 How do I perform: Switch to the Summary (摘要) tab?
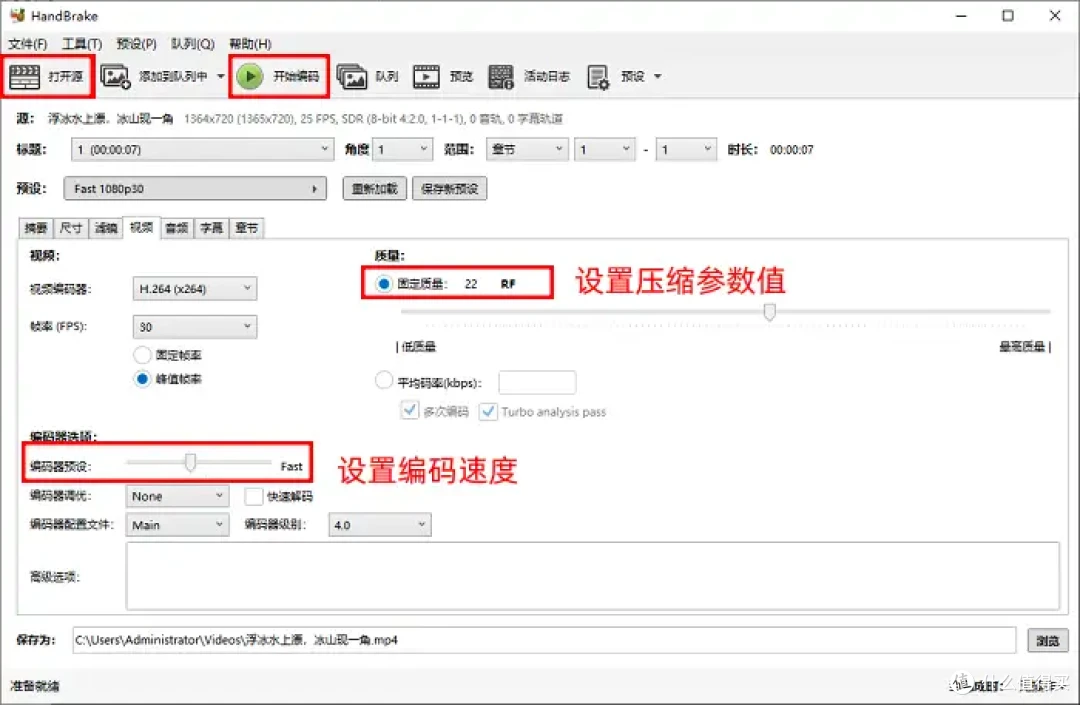tap(36, 228)
